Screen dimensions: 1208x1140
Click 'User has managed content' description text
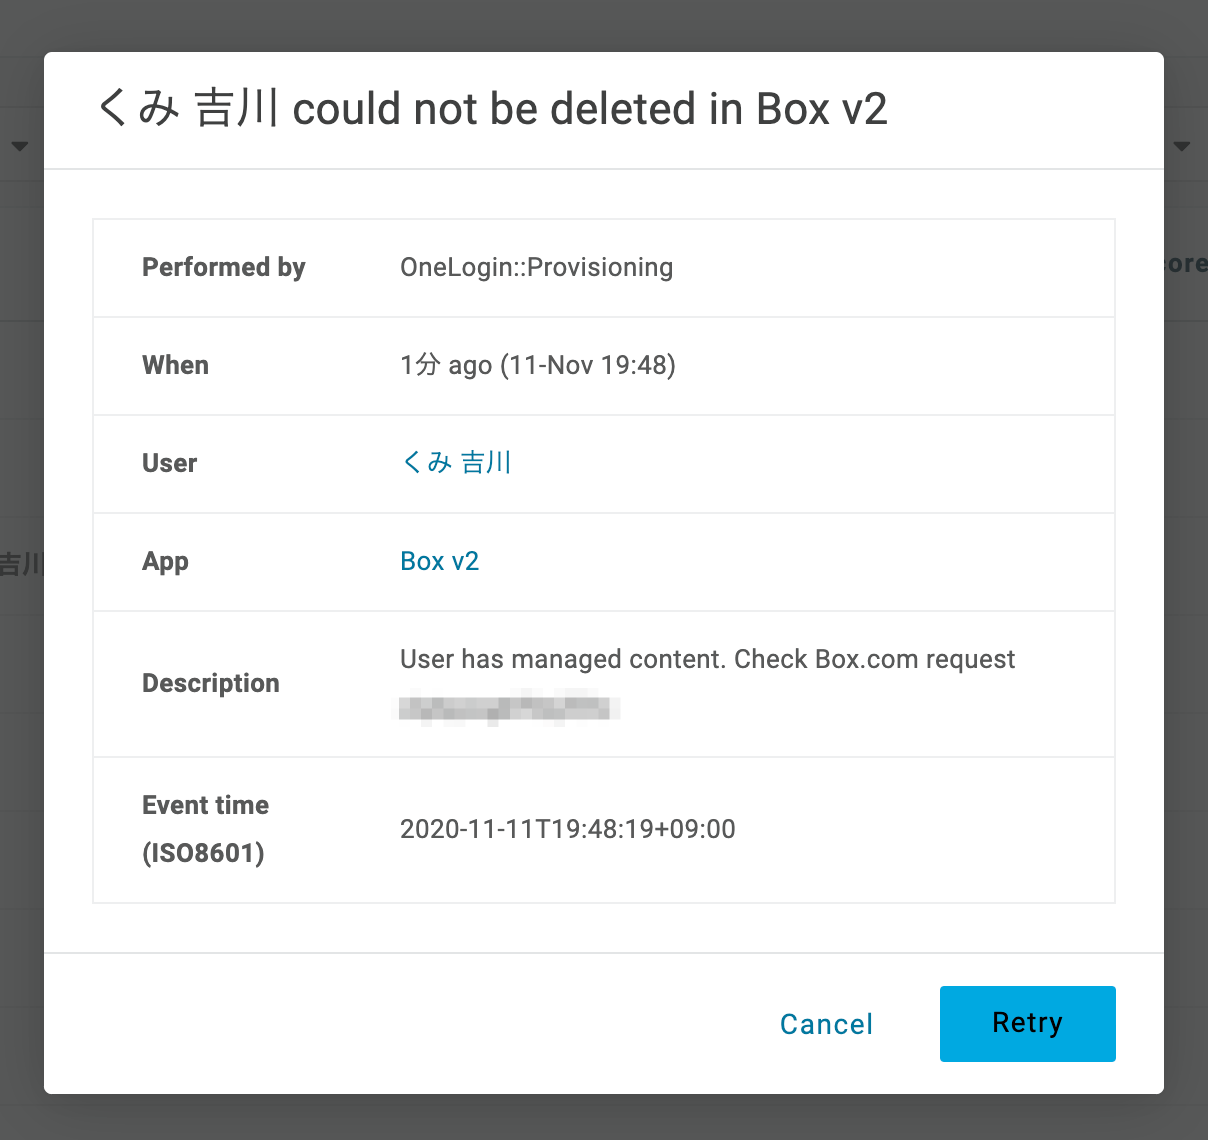click(x=707, y=659)
